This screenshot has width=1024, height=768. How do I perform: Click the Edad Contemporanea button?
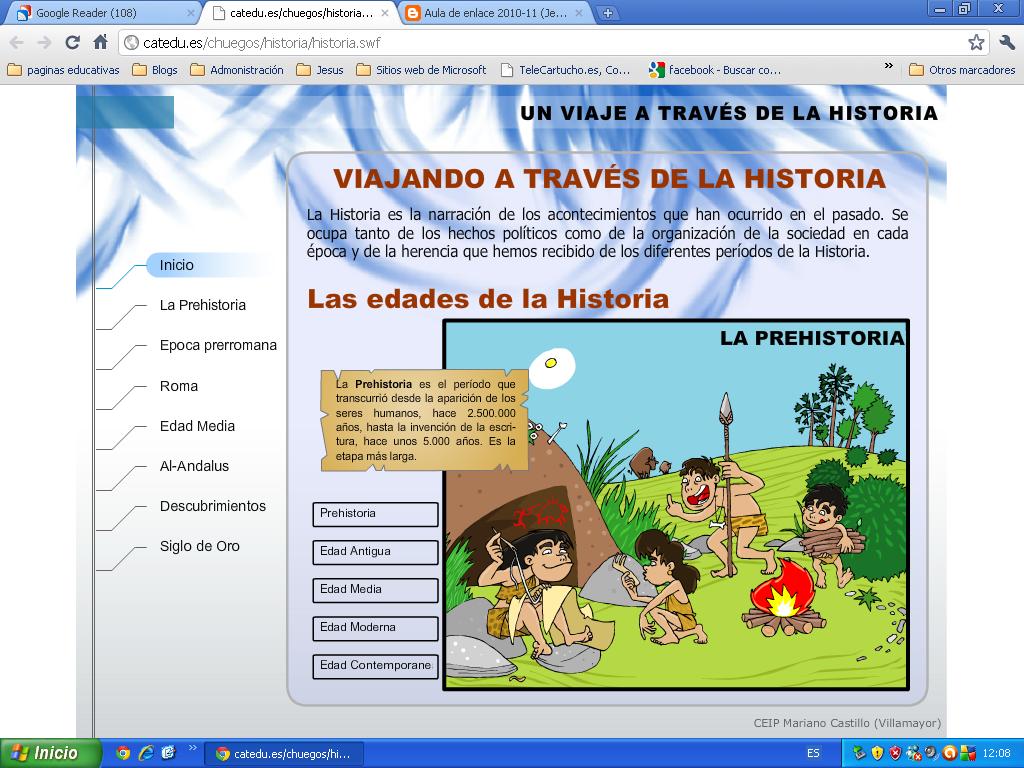(x=376, y=666)
